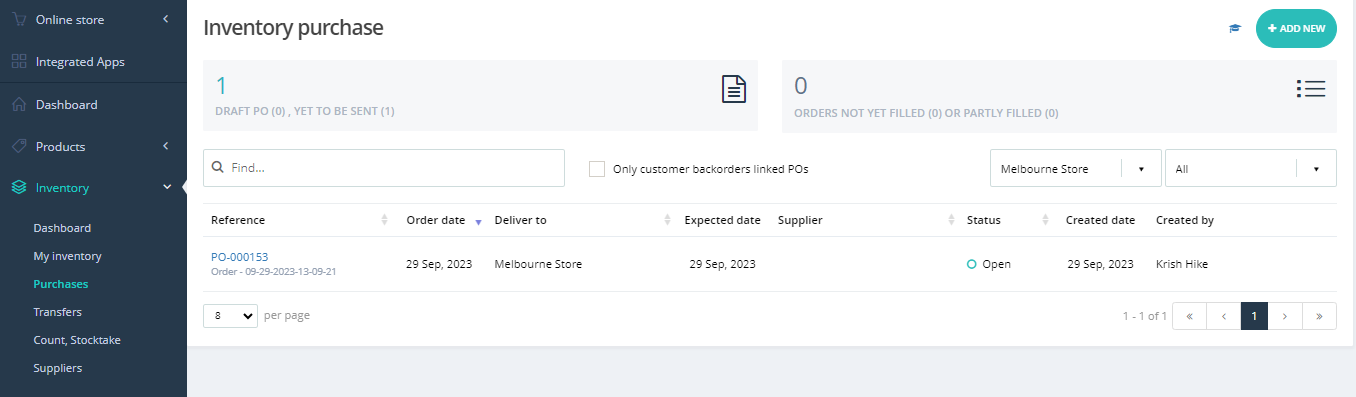Click the Find search field
Screen dimensions: 1356x397
click(384, 168)
